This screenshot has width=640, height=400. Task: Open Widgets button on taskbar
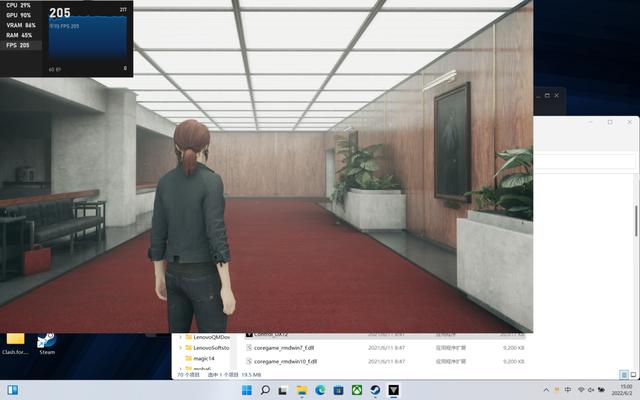tap(13, 390)
